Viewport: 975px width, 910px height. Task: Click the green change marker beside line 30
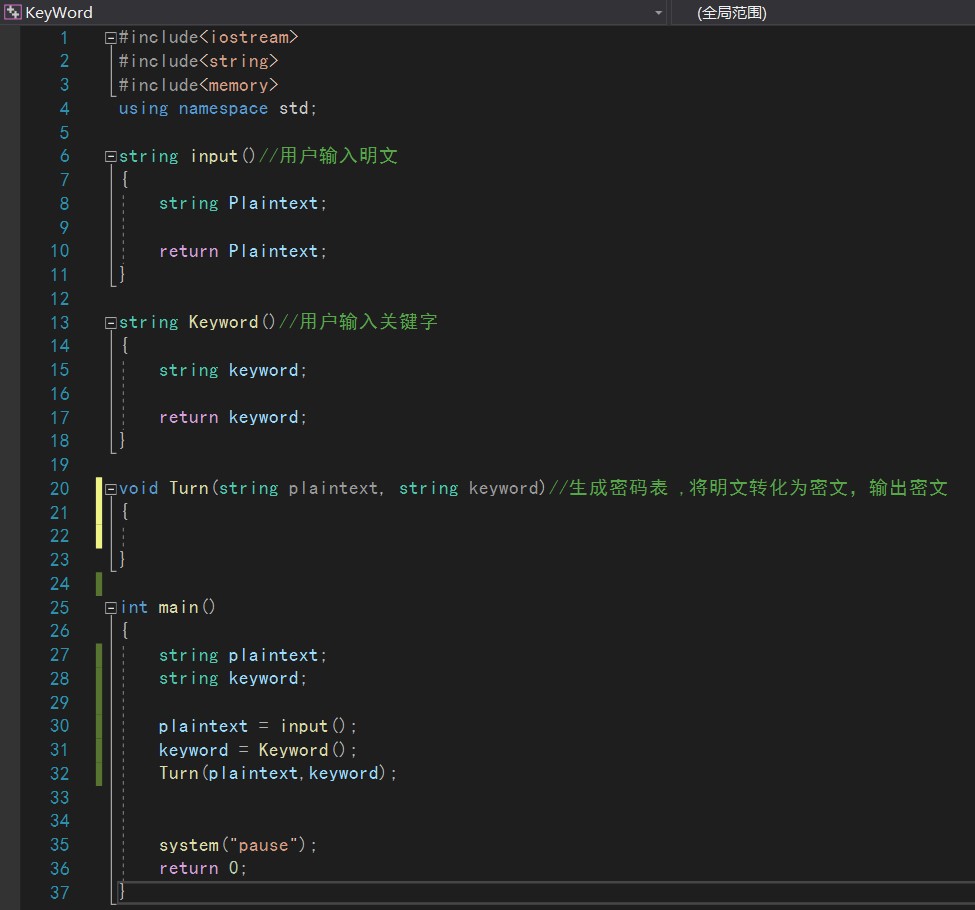[x=99, y=726]
